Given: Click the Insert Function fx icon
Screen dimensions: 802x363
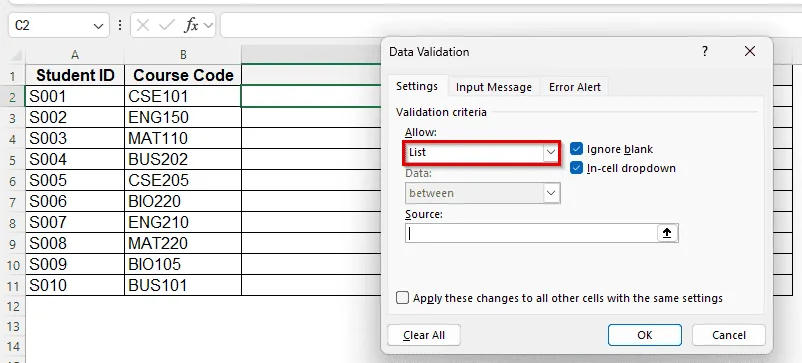Looking at the screenshot, I should (x=191, y=25).
